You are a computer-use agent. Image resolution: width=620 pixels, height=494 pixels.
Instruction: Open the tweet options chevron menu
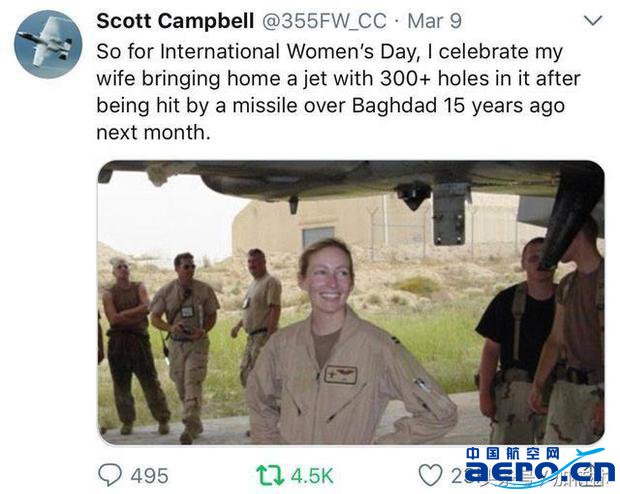coord(593,20)
